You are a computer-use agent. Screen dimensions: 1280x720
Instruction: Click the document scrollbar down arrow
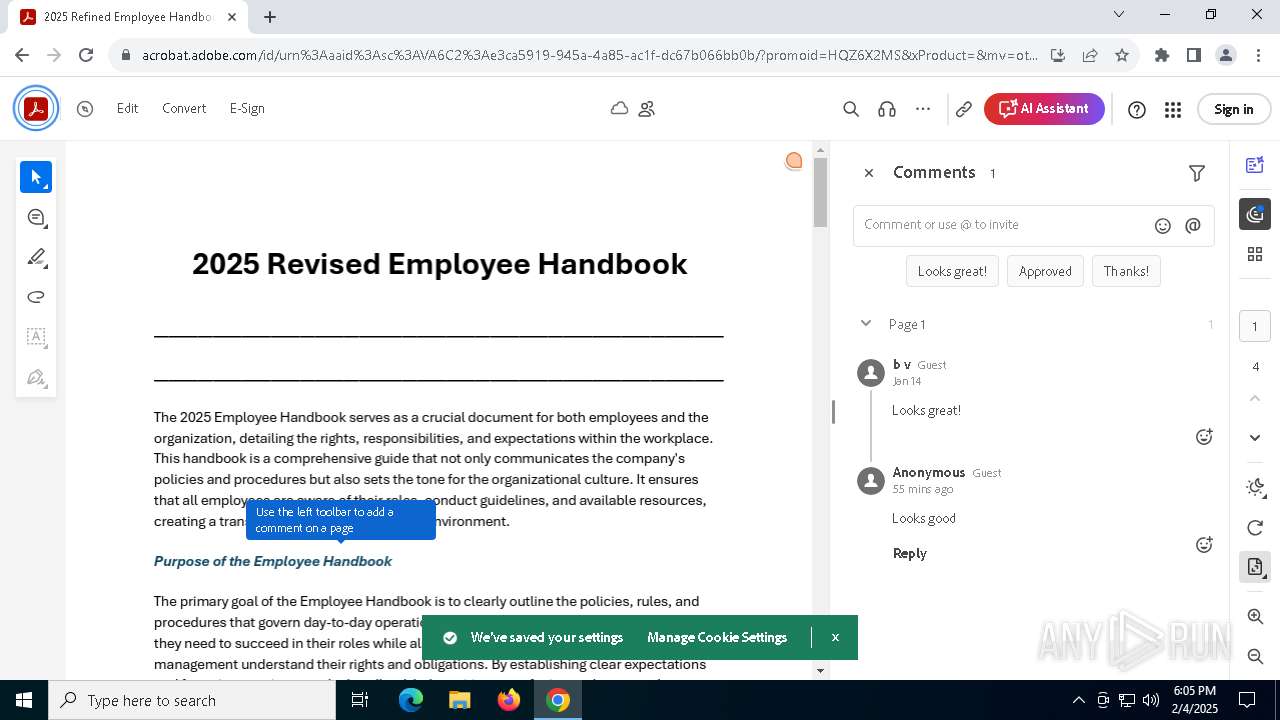820,671
